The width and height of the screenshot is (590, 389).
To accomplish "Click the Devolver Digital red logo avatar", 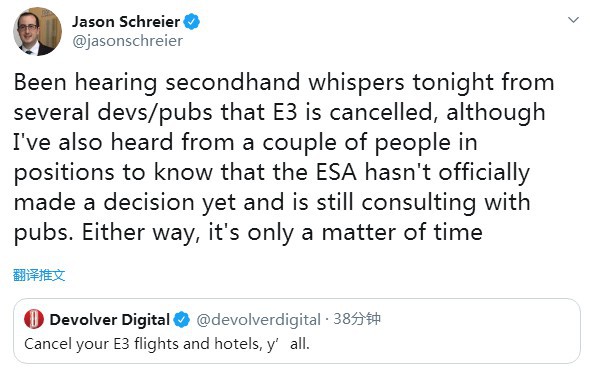I will coord(34,319).
